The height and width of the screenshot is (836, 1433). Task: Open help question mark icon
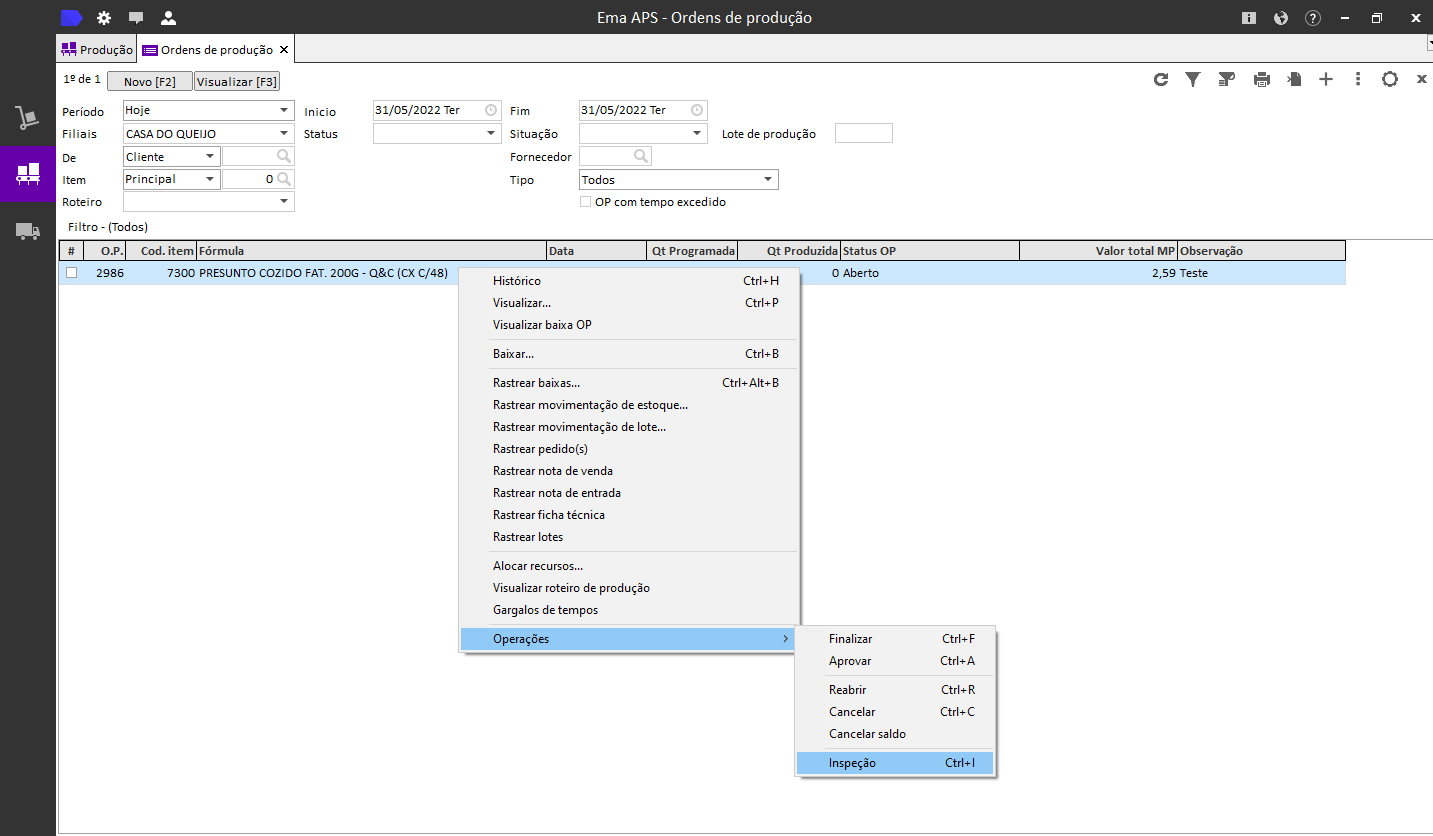[x=1313, y=18]
